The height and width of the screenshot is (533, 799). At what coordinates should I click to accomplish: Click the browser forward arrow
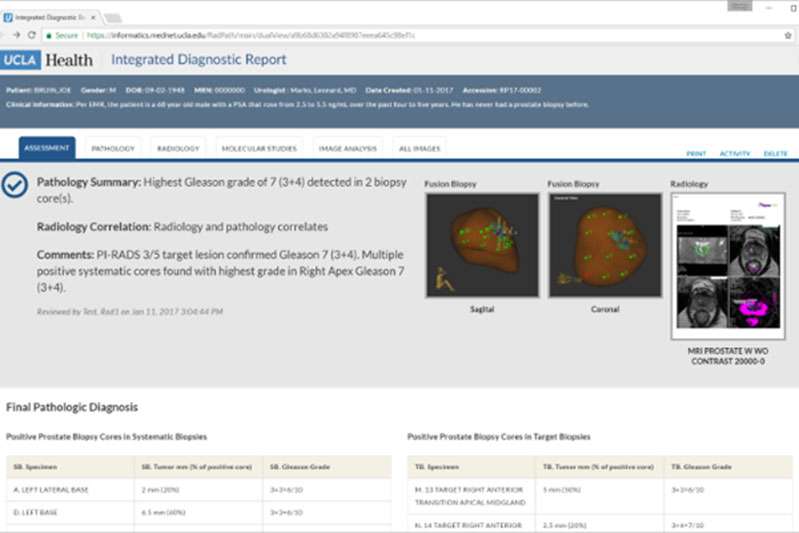pyautogui.click(x=18, y=35)
